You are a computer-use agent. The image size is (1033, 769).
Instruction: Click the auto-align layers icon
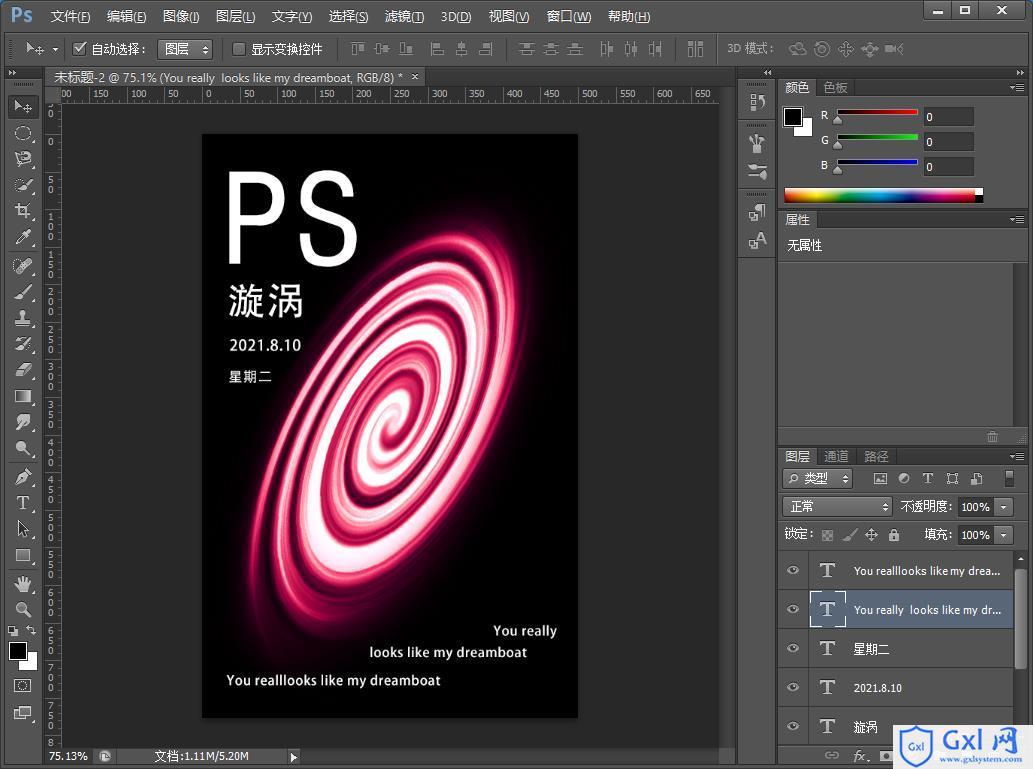click(695, 49)
